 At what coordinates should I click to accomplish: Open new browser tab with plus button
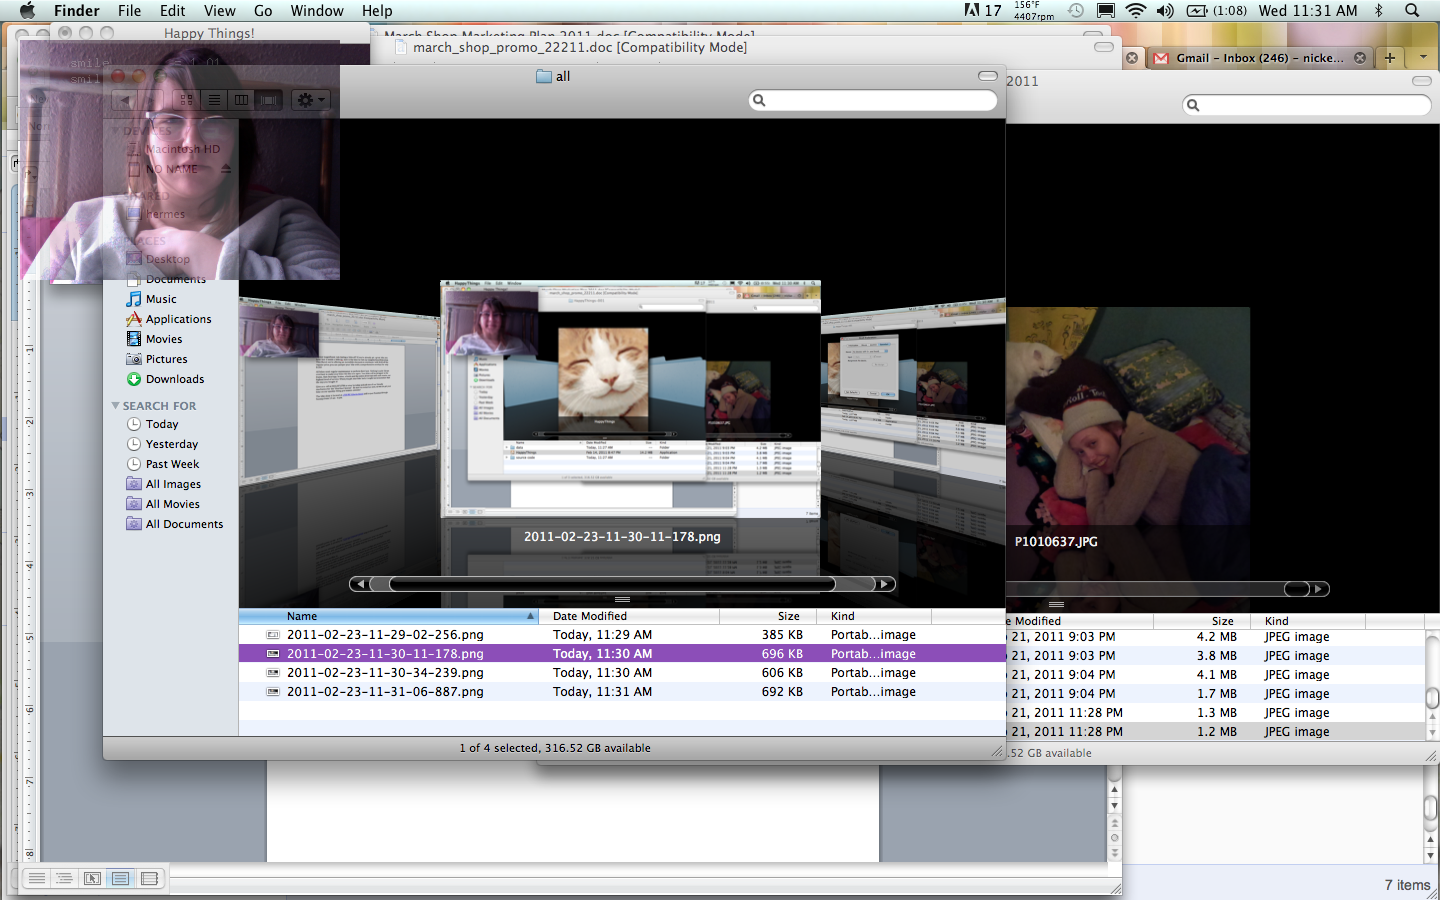1389,58
